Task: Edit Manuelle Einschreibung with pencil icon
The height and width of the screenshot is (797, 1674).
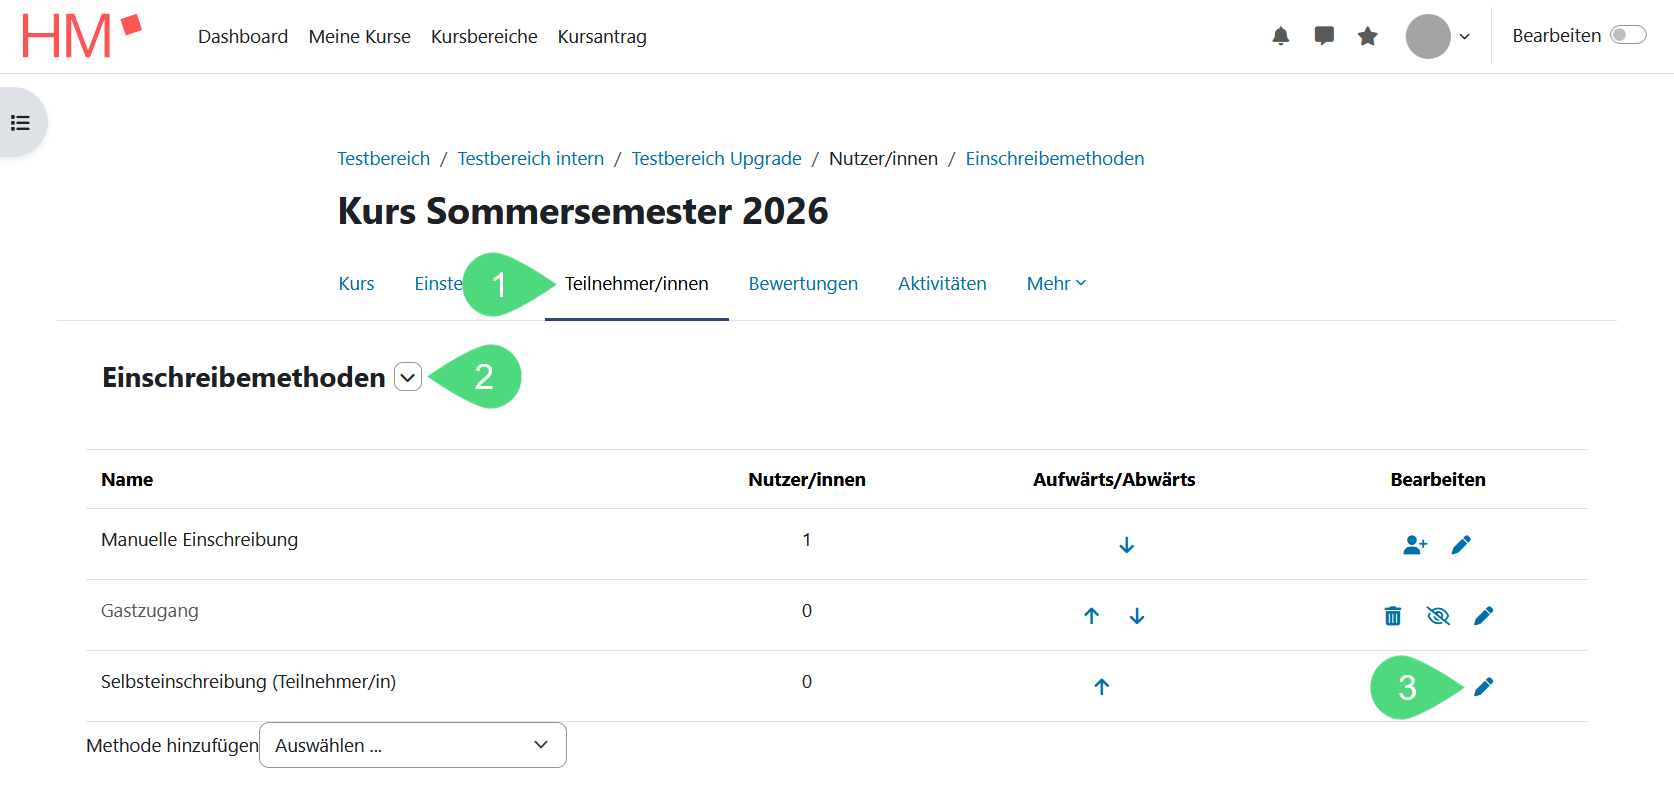Action: click(x=1461, y=545)
